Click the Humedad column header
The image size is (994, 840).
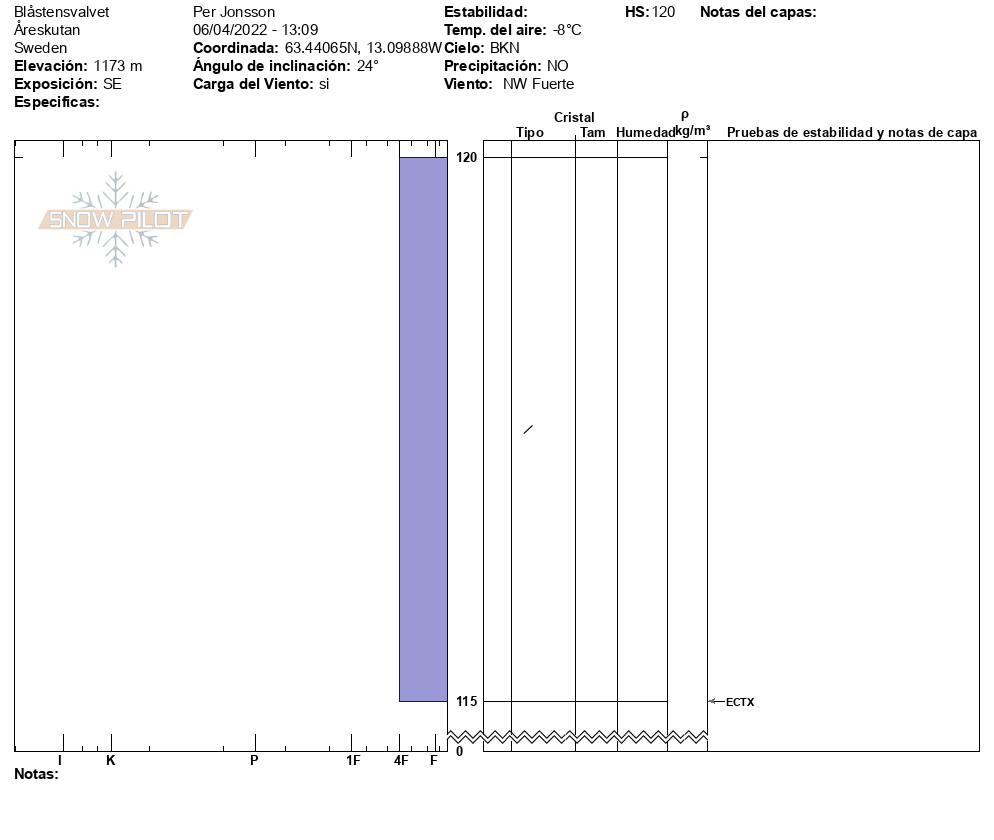pyautogui.click(x=645, y=133)
